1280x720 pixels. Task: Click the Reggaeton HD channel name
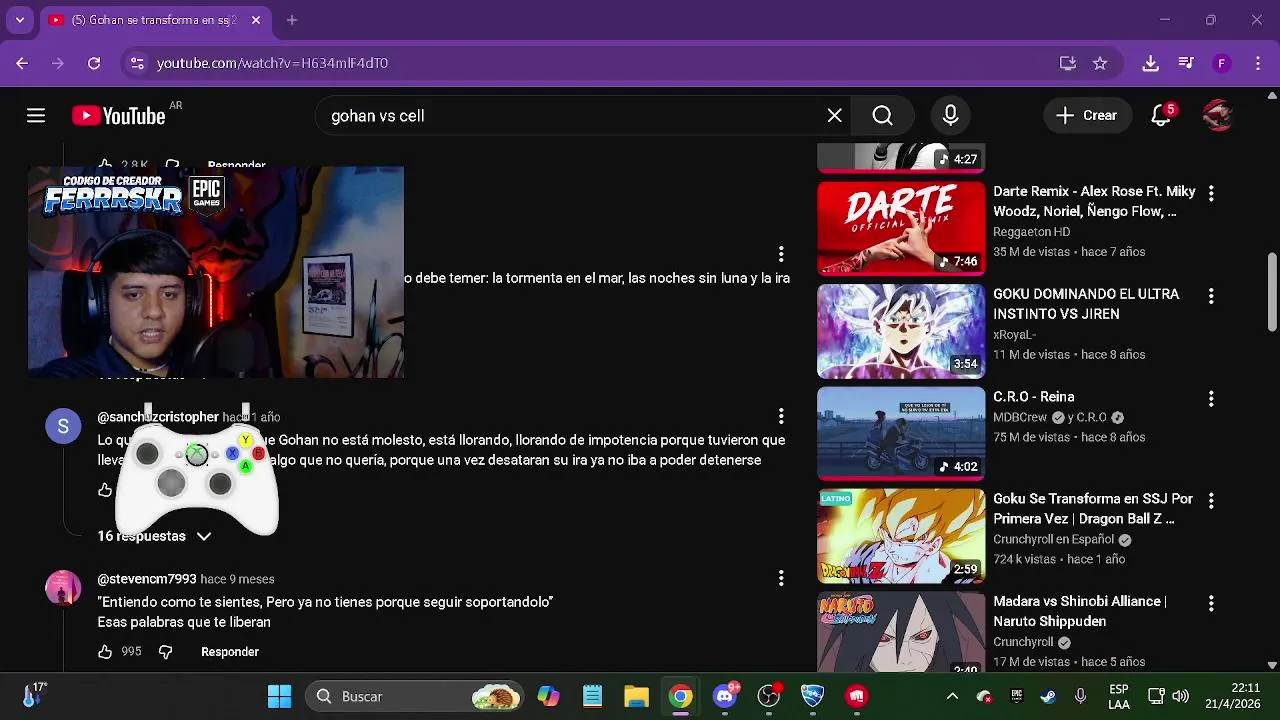click(1032, 232)
